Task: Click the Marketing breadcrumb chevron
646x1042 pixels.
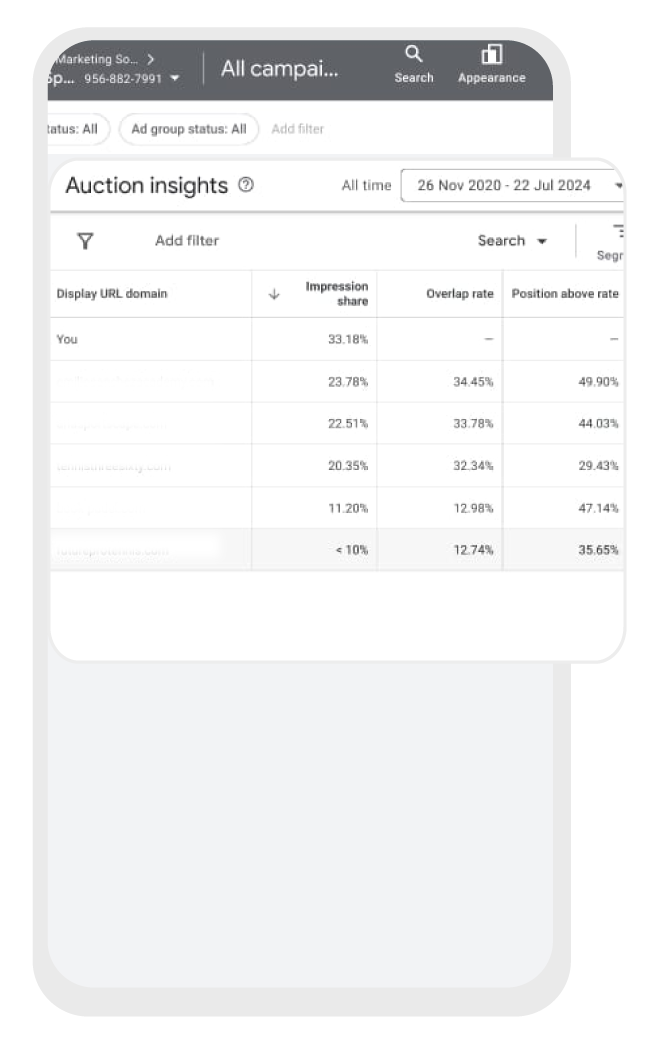Action: click(x=150, y=59)
